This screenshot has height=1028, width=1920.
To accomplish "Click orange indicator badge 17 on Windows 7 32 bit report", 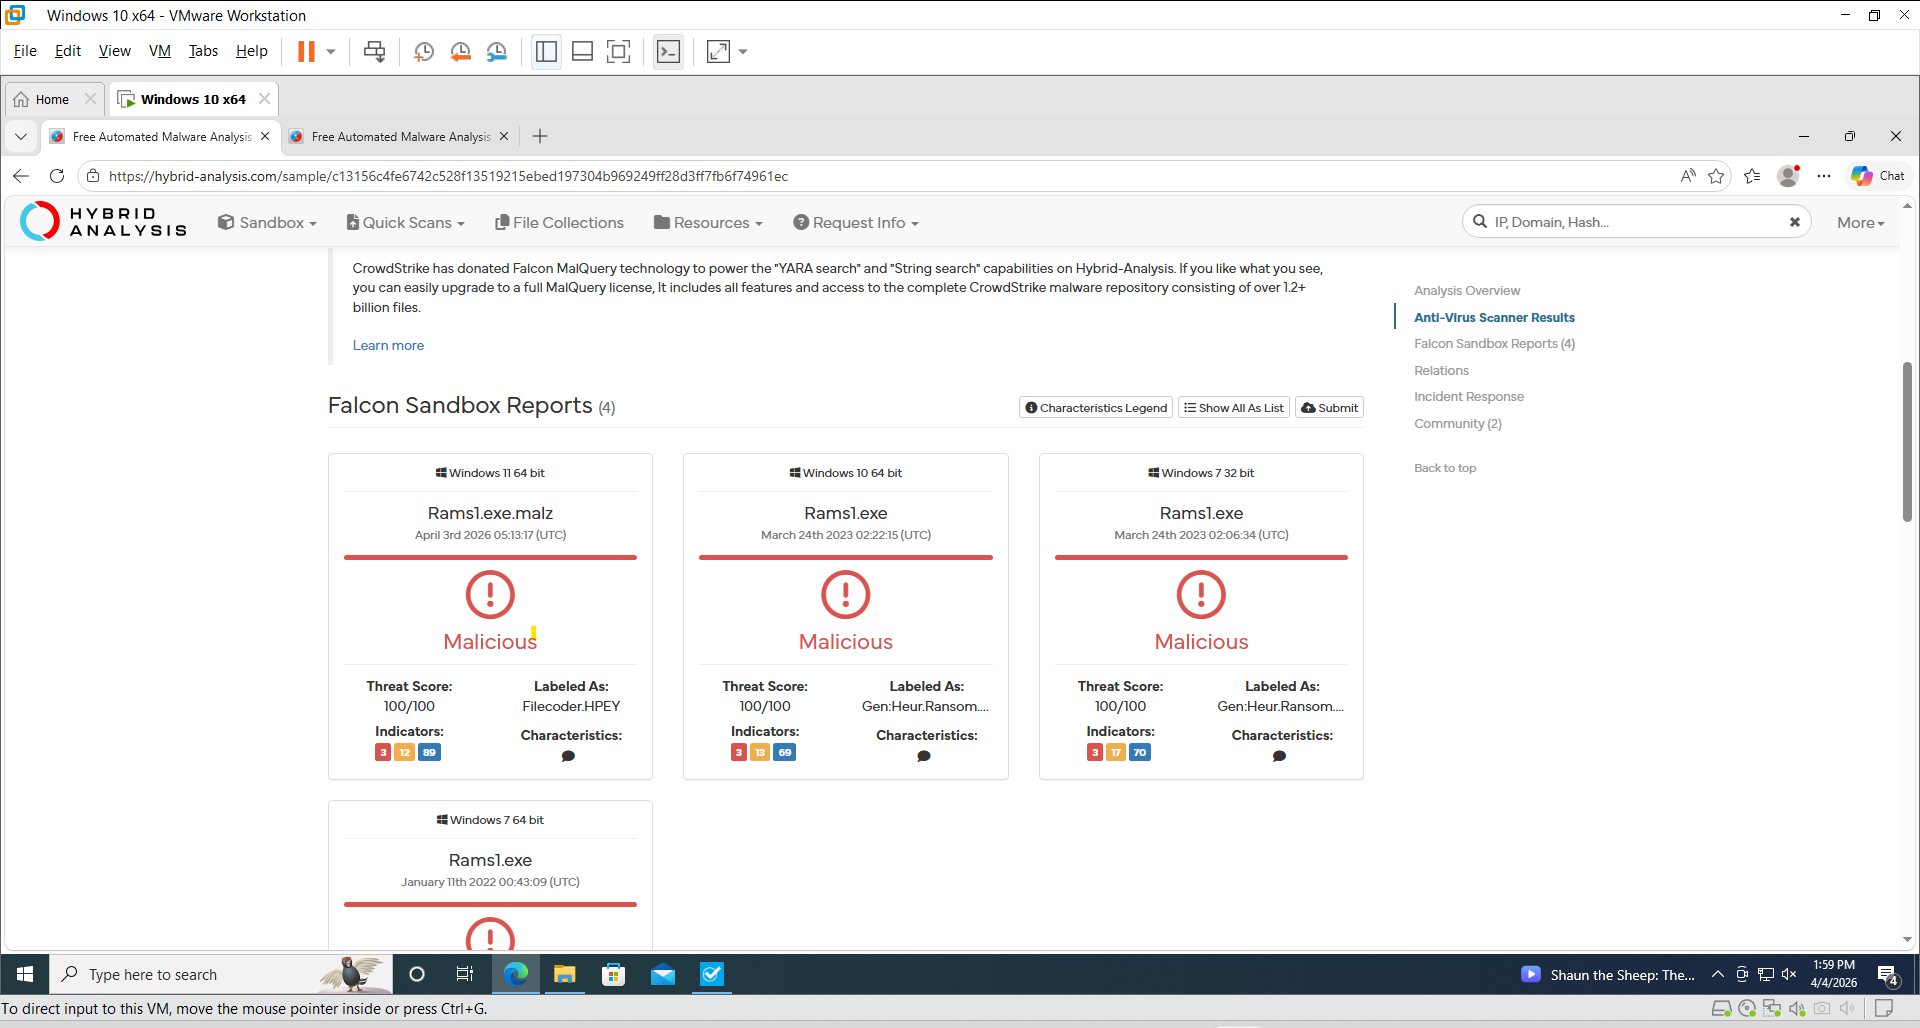I will [x=1116, y=752].
